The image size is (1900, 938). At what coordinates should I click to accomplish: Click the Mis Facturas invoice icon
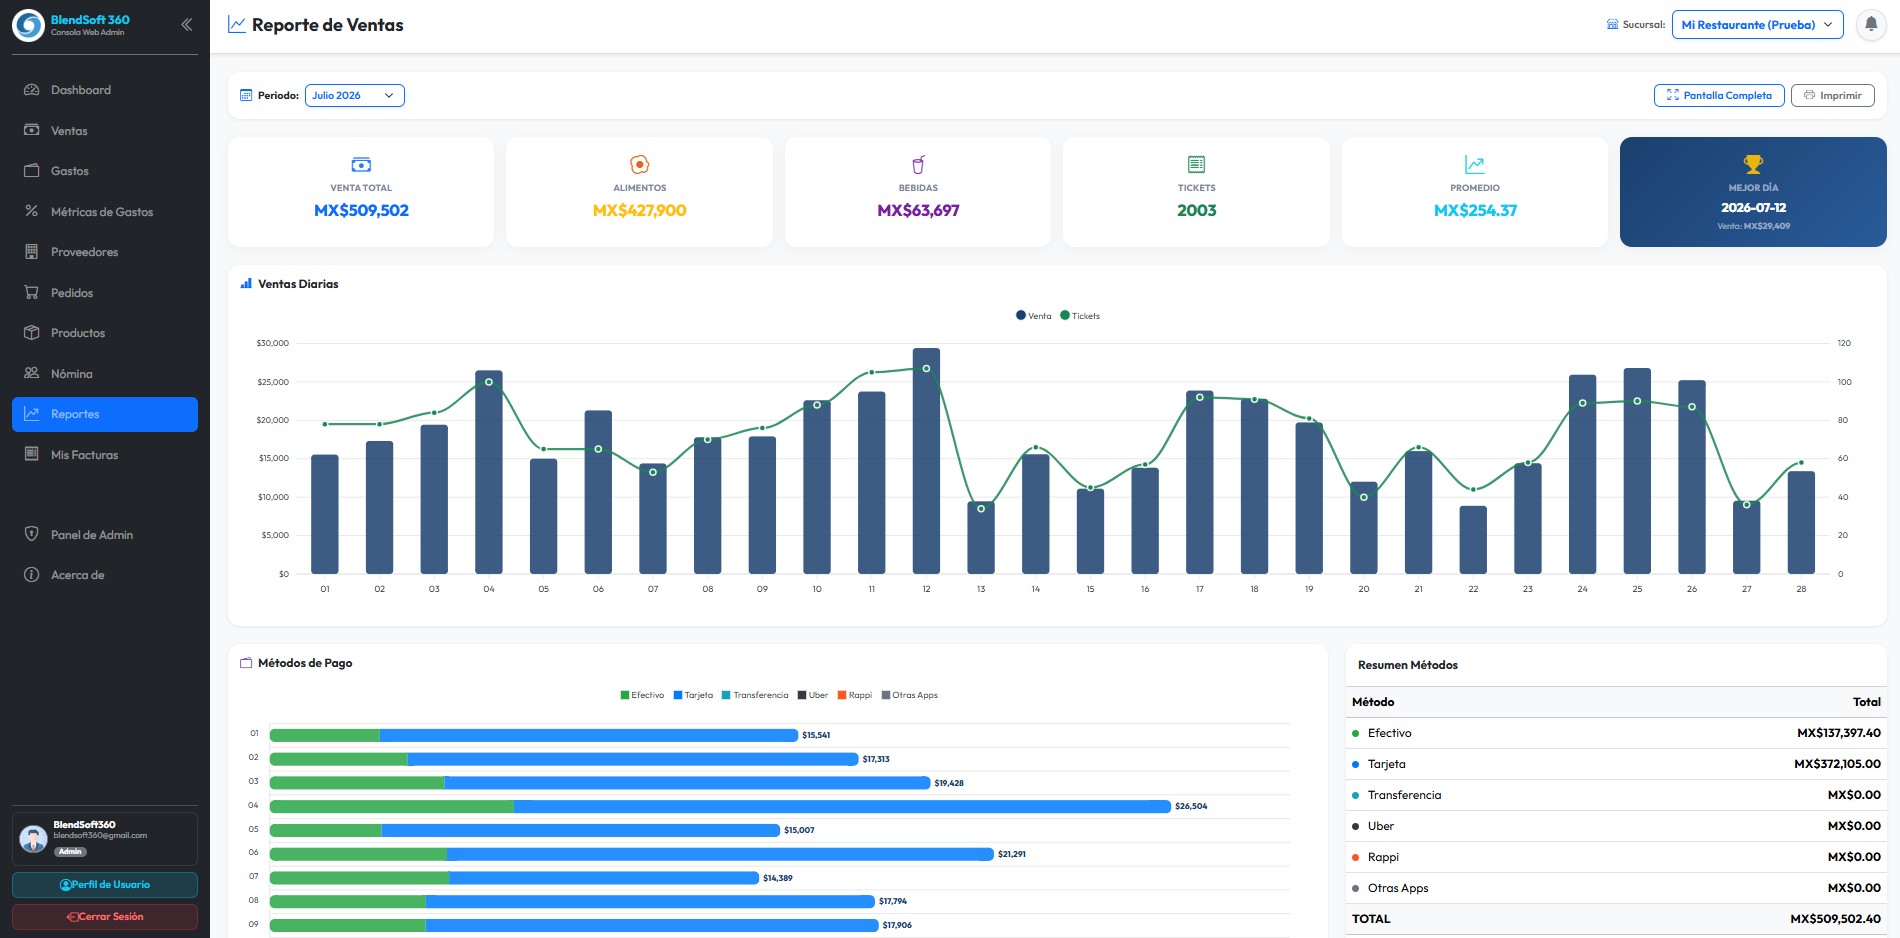coord(32,455)
